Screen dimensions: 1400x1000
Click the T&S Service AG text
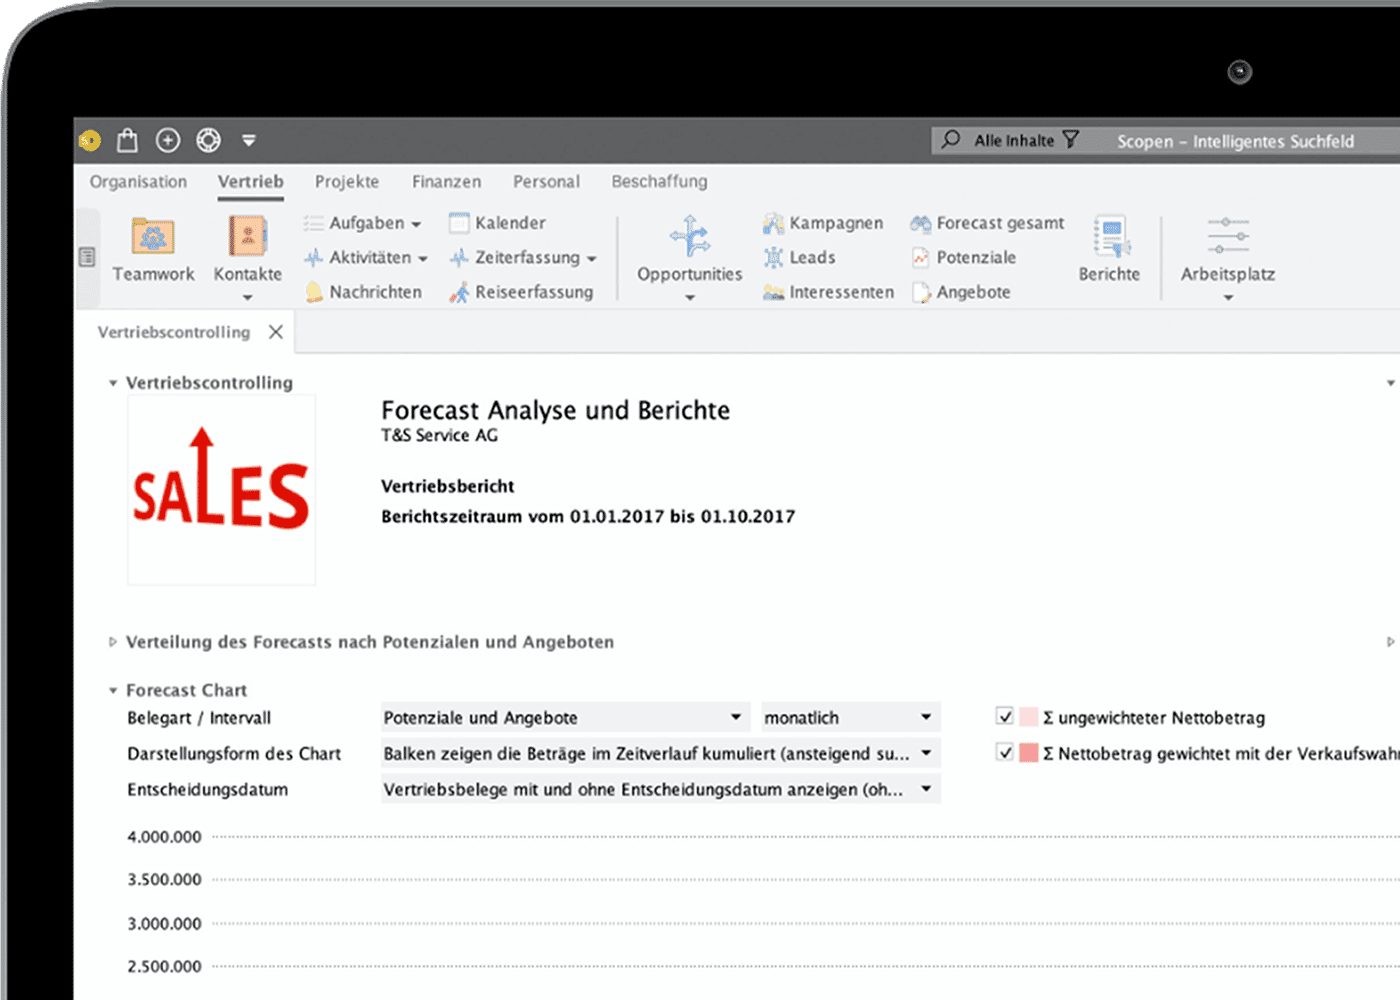point(439,435)
